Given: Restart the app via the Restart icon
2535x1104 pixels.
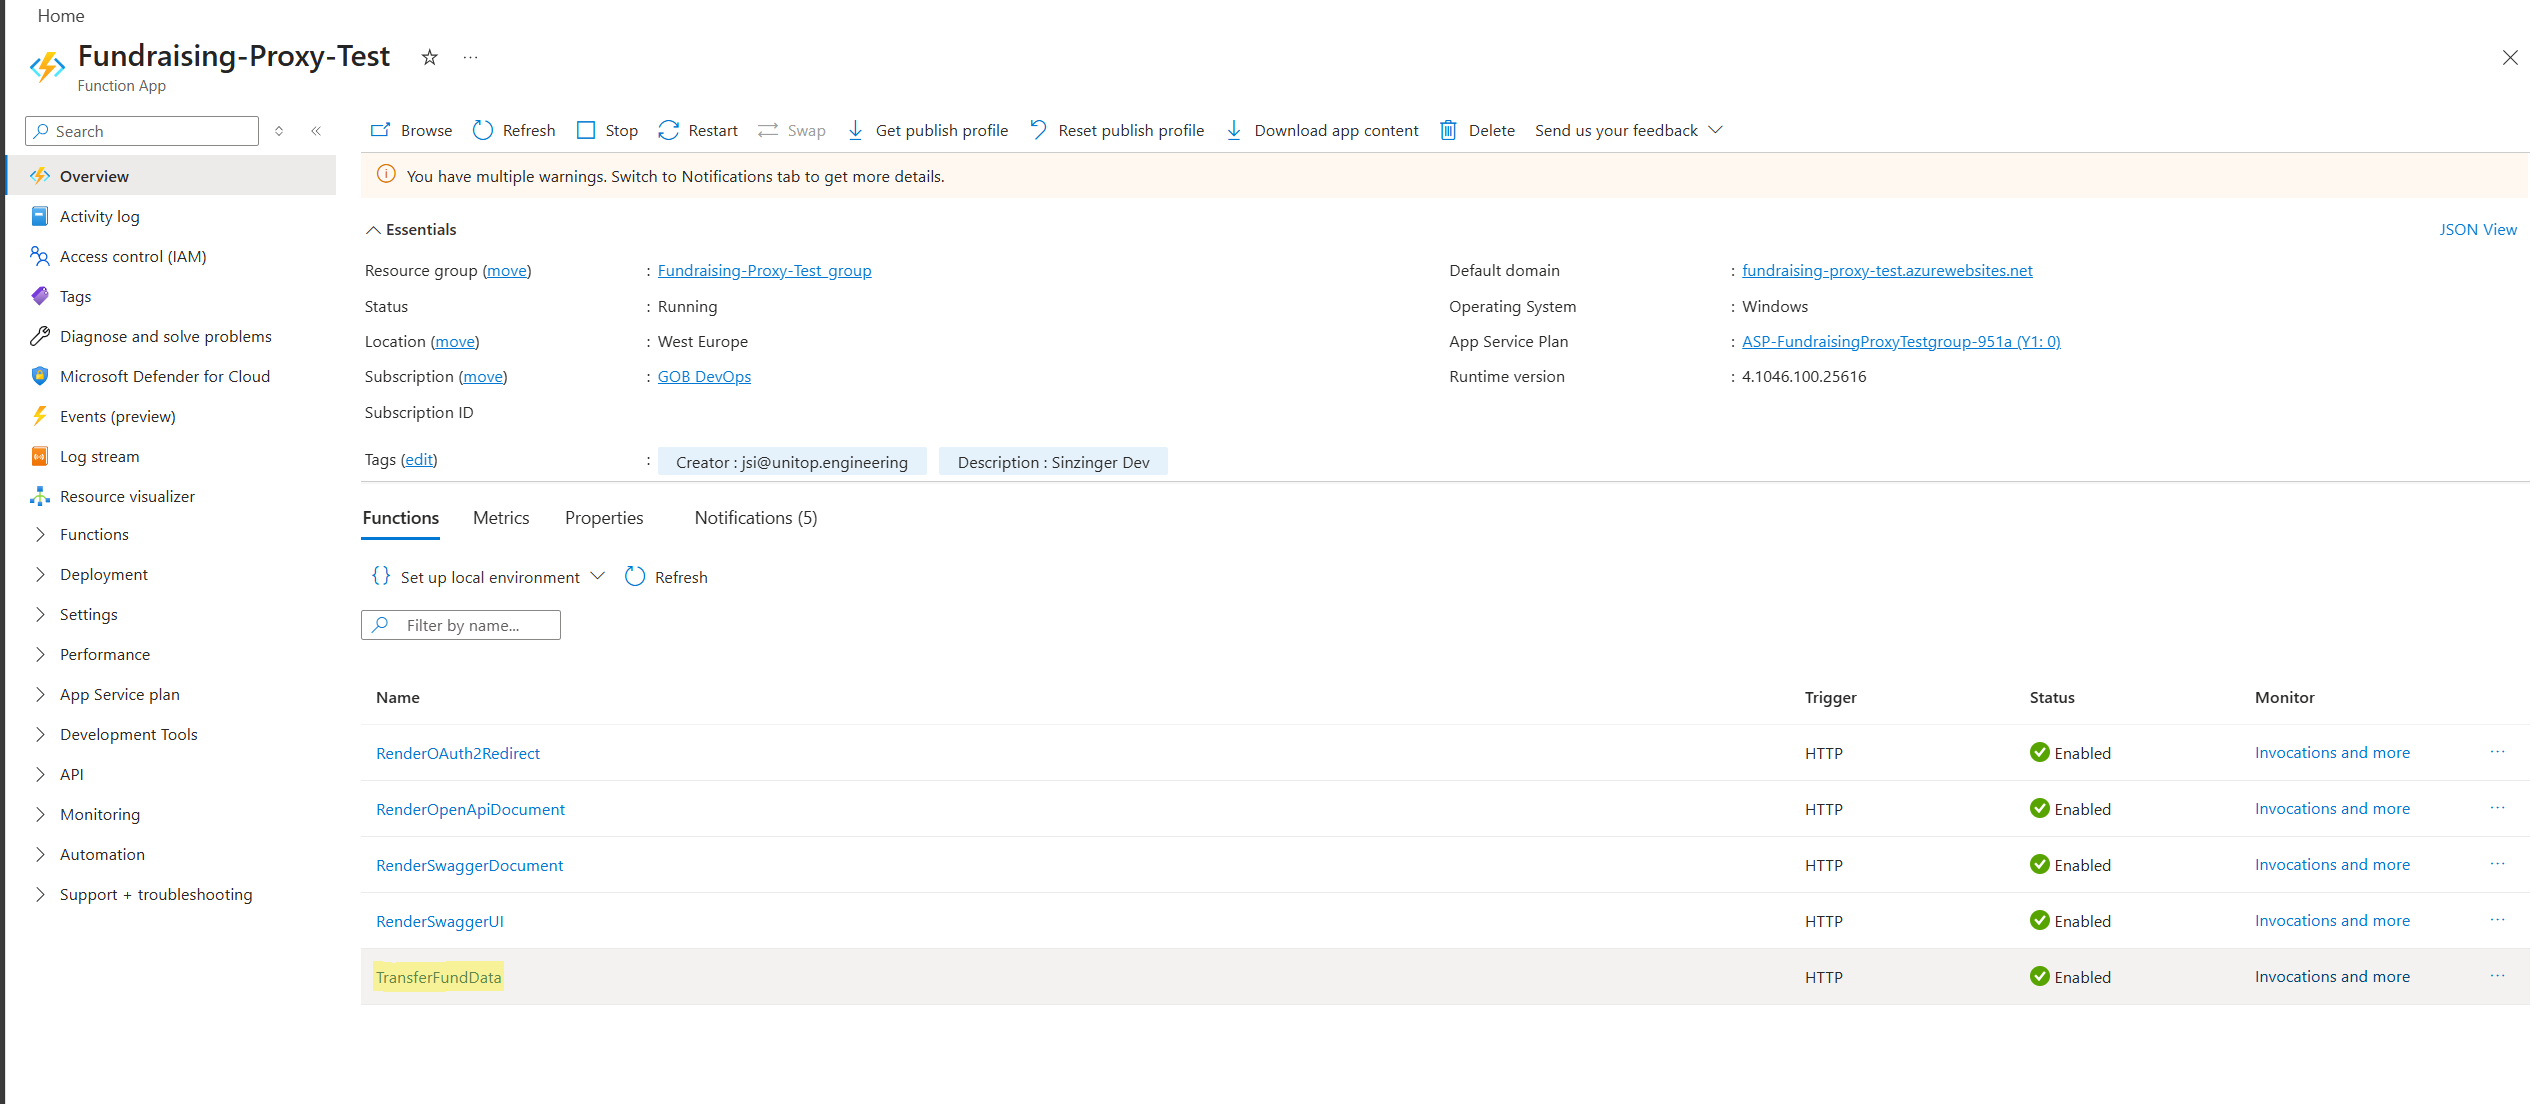Looking at the screenshot, I should point(669,130).
